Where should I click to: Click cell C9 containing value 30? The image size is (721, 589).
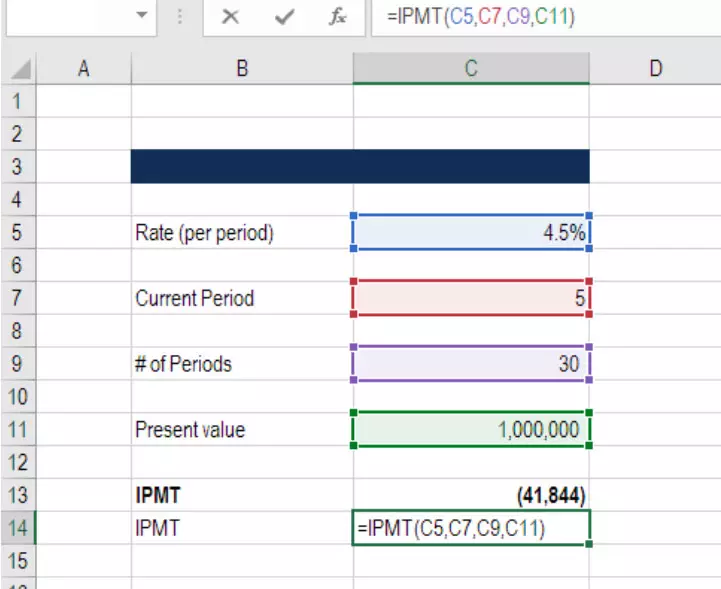[x=471, y=364]
